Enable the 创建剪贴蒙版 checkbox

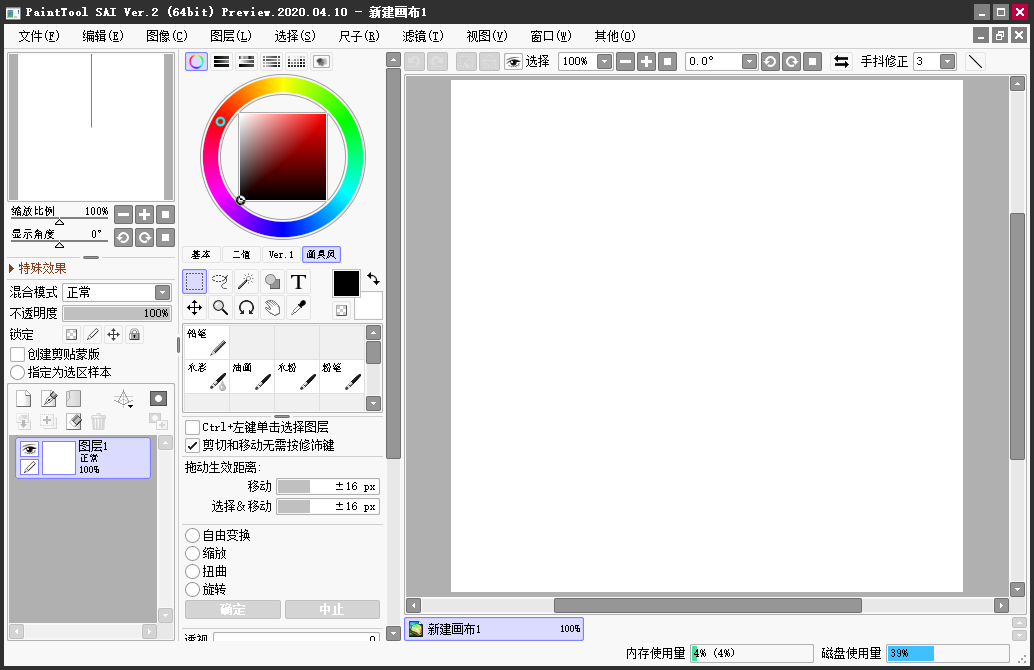click(18, 354)
